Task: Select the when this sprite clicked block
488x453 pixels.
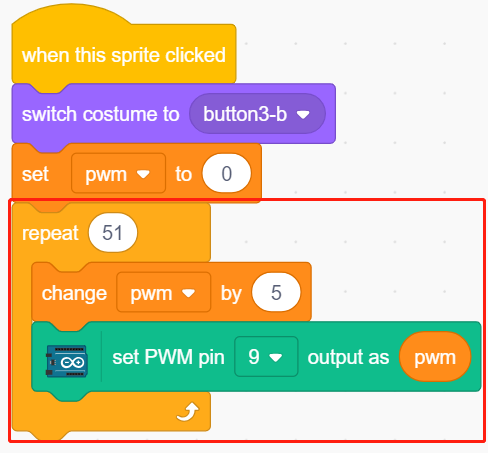Action: coord(124,55)
